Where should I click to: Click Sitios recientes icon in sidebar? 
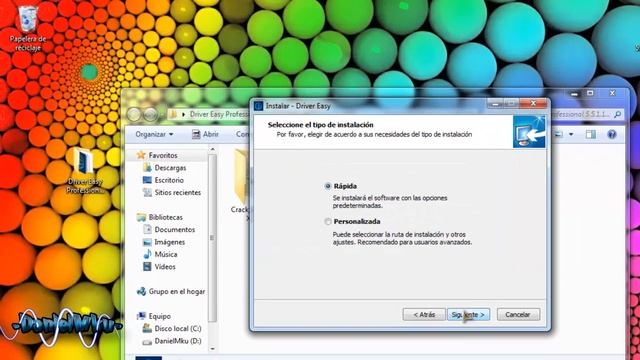click(147, 192)
